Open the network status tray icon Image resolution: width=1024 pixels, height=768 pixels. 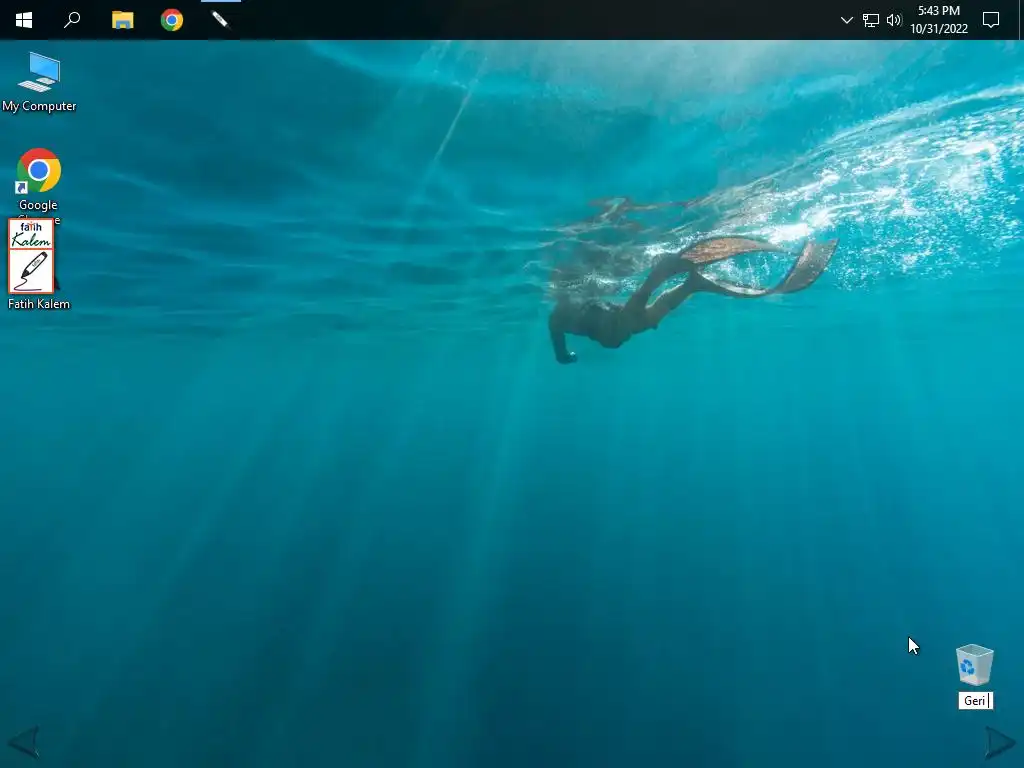[x=871, y=20]
